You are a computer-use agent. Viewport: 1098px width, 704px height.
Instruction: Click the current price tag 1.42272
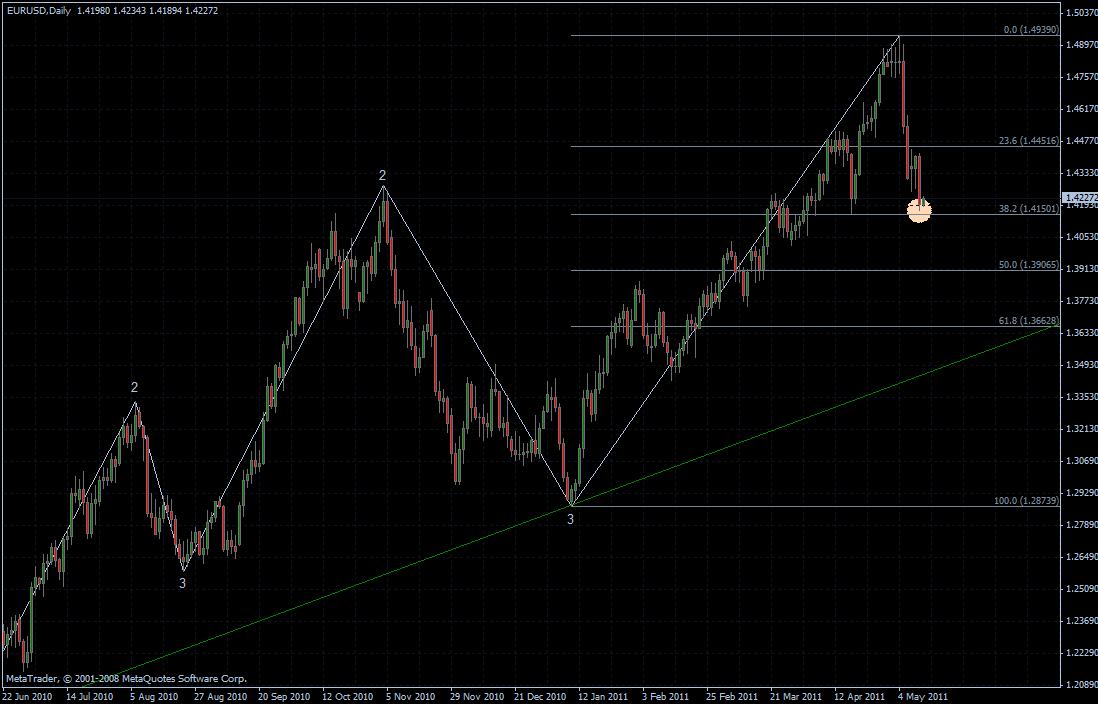[x=1080, y=198]
